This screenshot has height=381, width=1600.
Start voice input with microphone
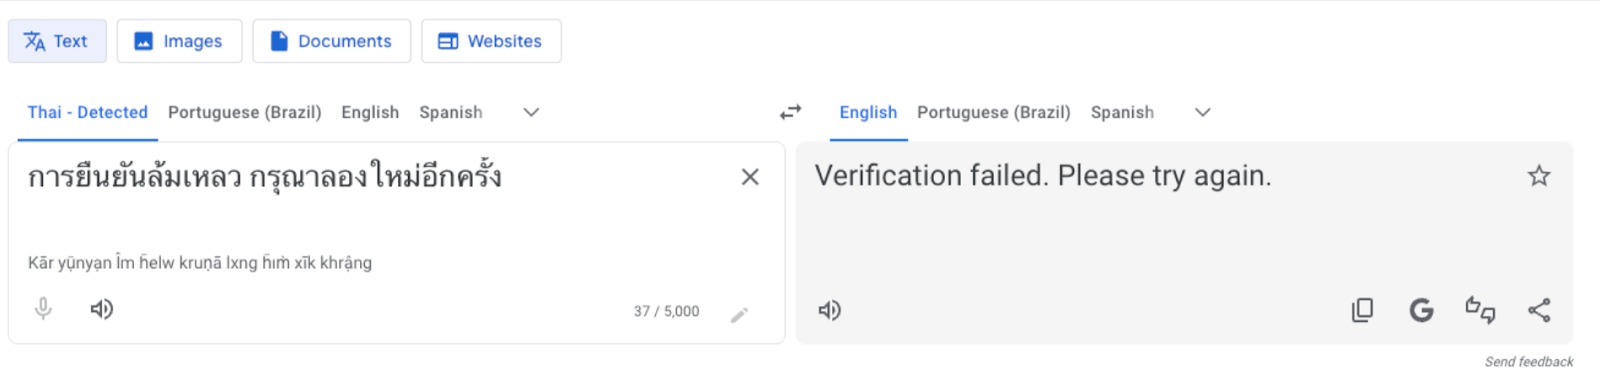[x=43, y=309]
